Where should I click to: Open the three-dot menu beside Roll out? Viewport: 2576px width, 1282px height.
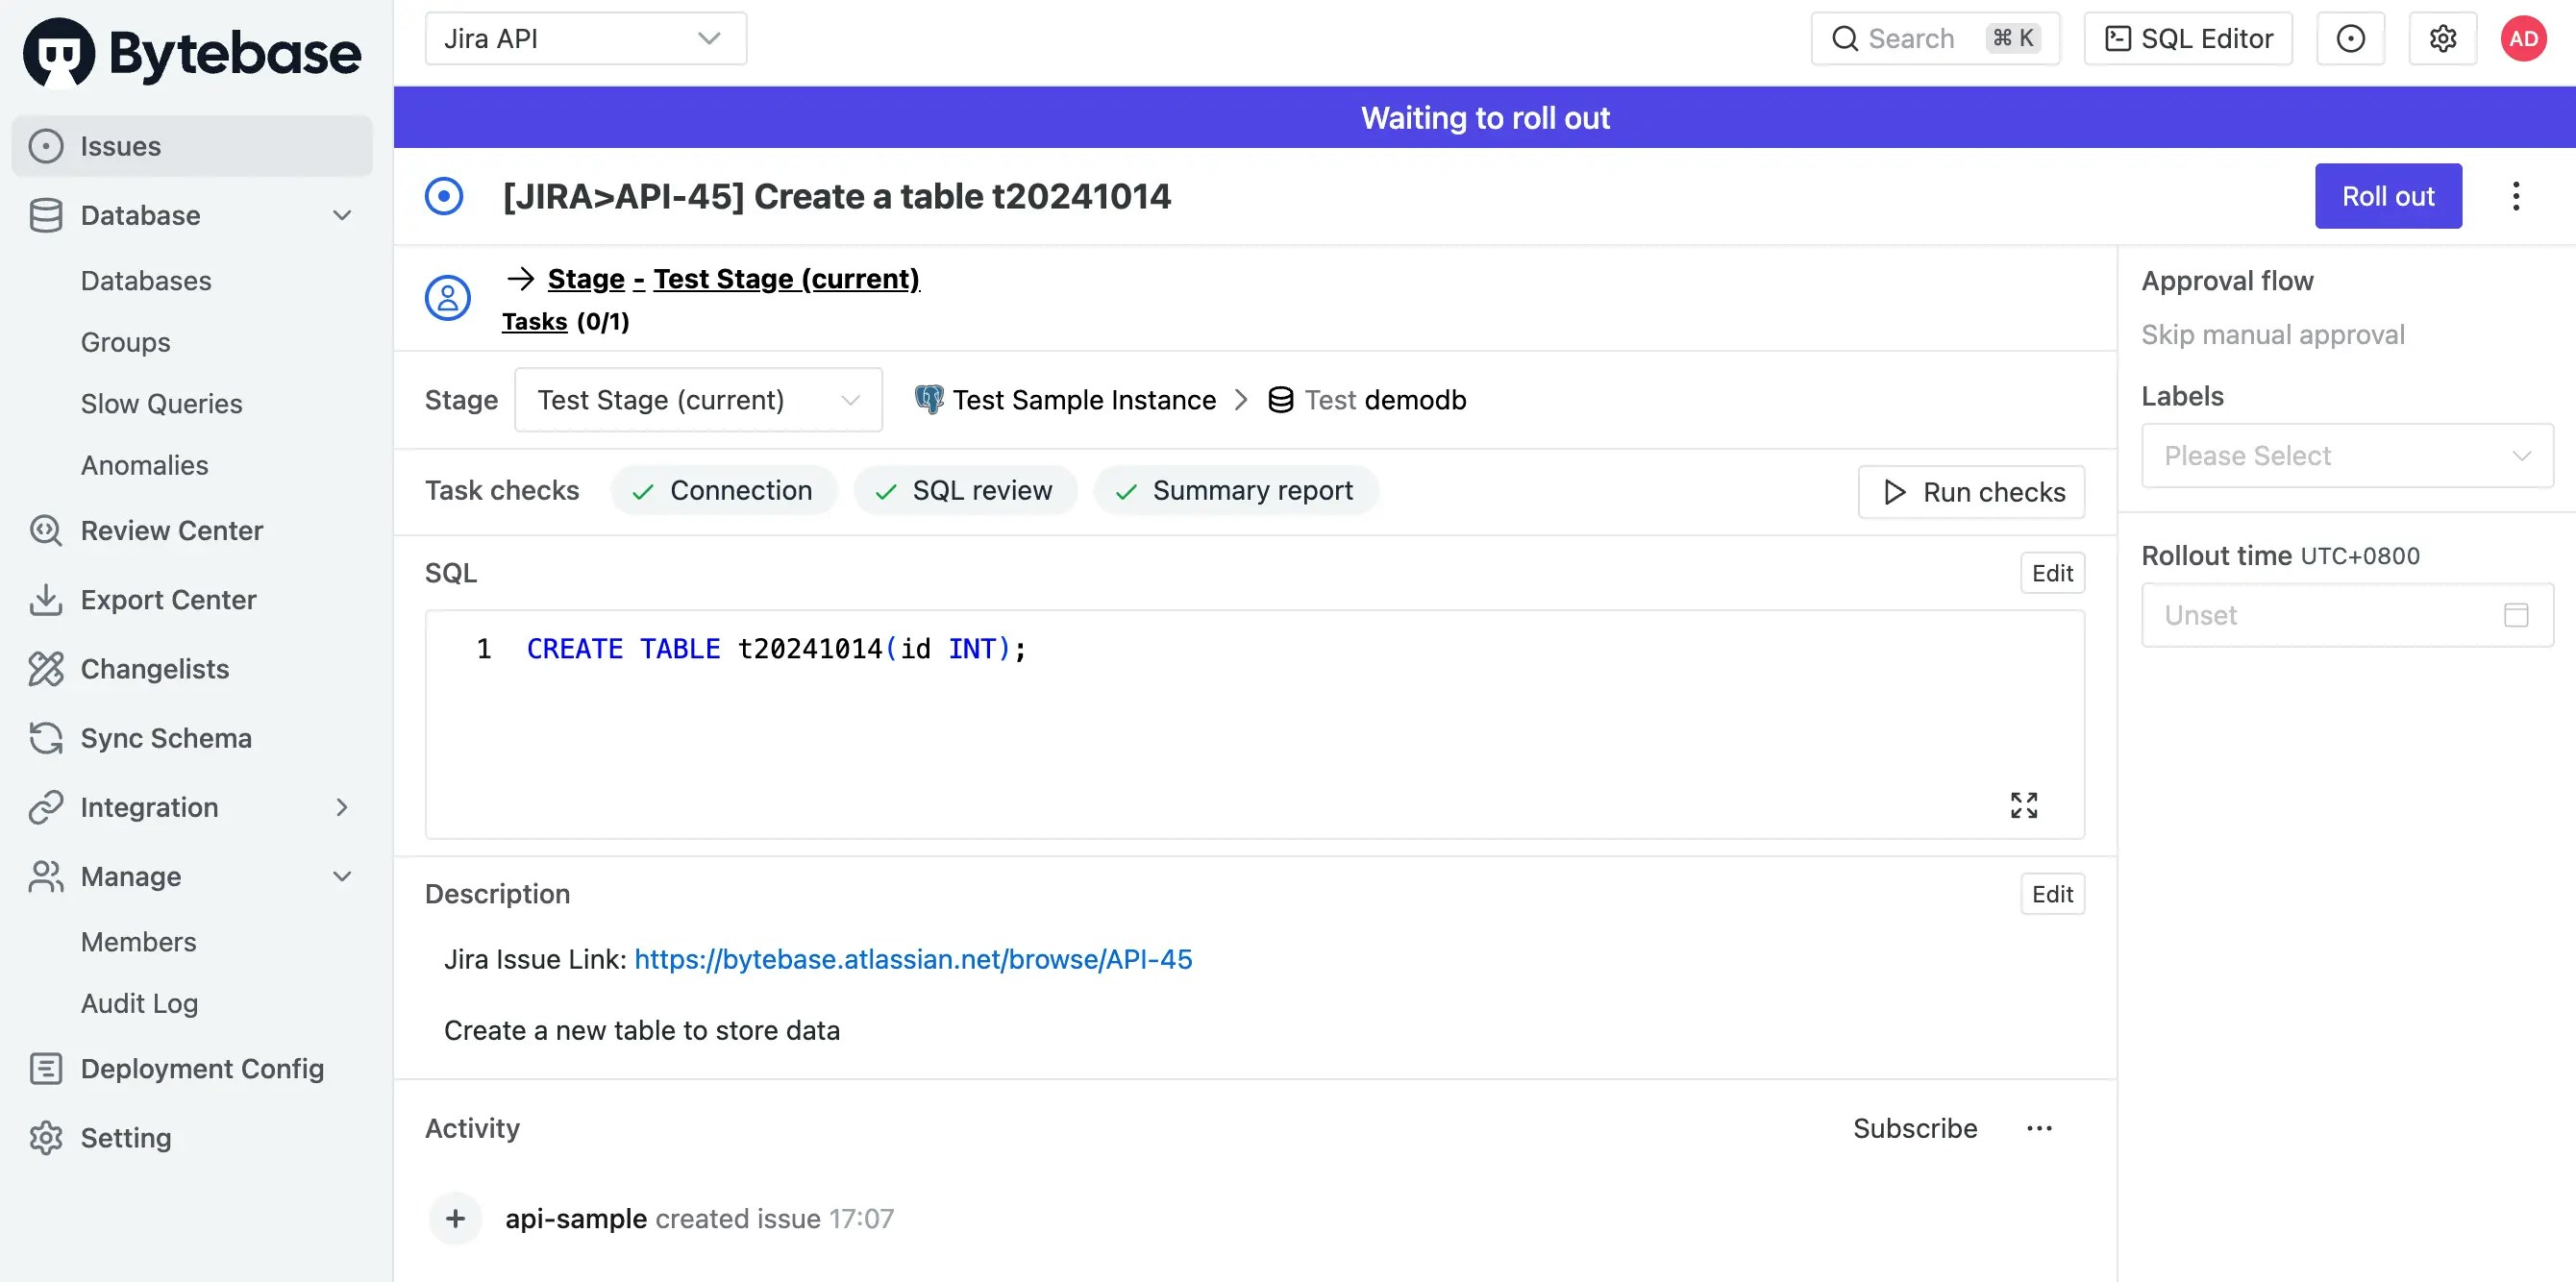[2516, 196]
